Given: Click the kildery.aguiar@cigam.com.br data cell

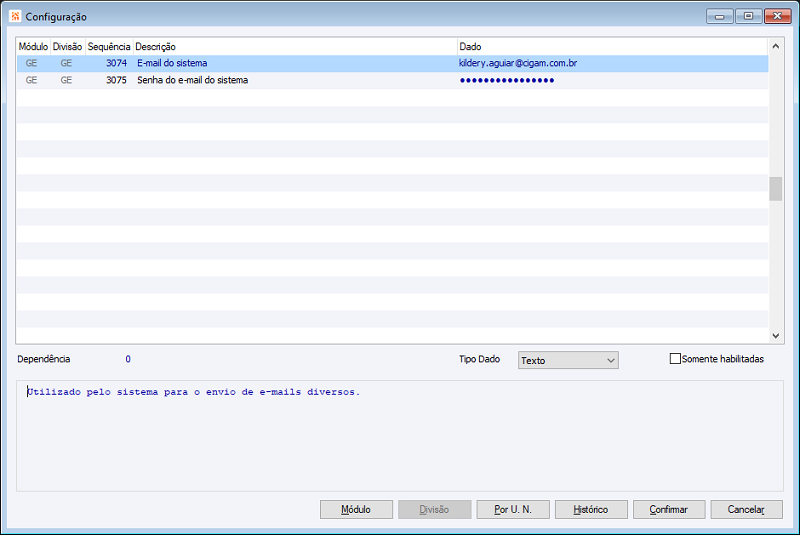Looking at the screenshot, I should pyautogui.click(x=518, y=63).
